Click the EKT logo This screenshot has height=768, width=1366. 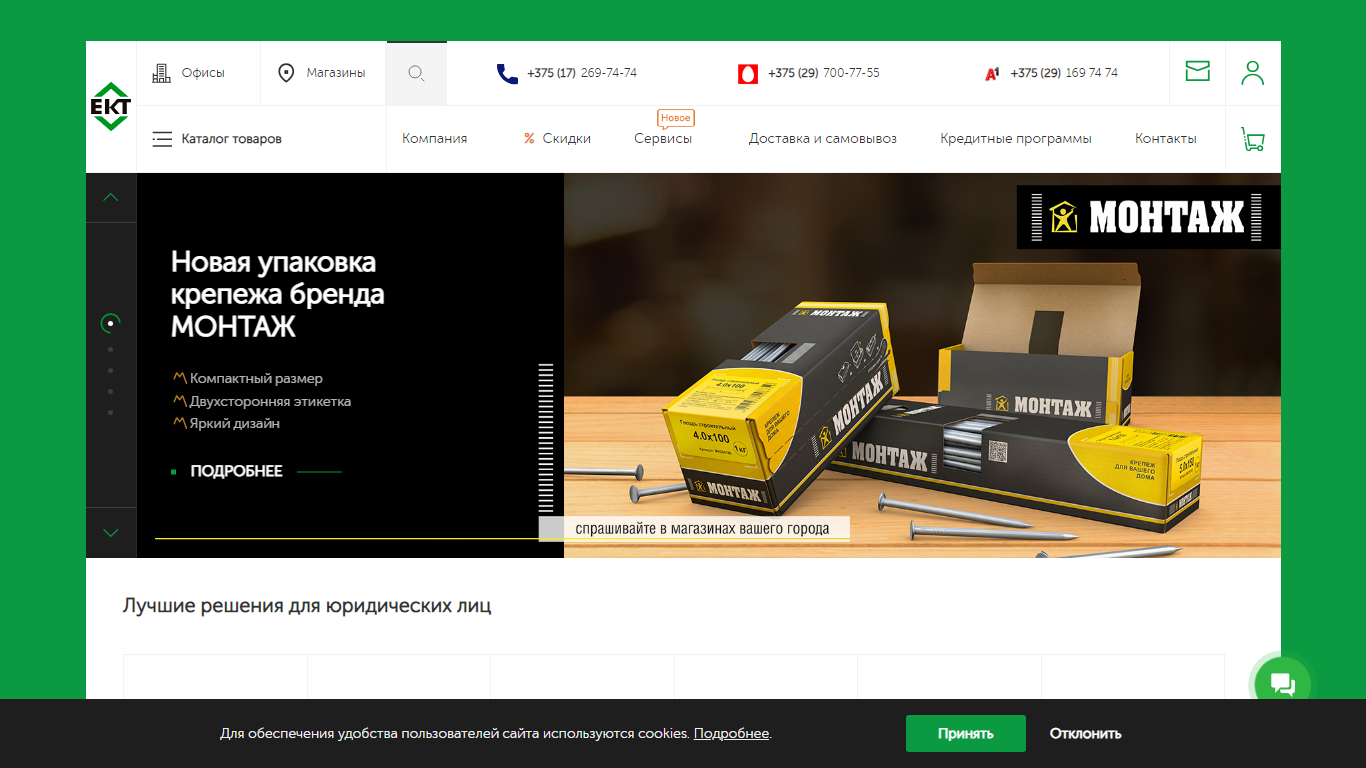tap(111, 107)
